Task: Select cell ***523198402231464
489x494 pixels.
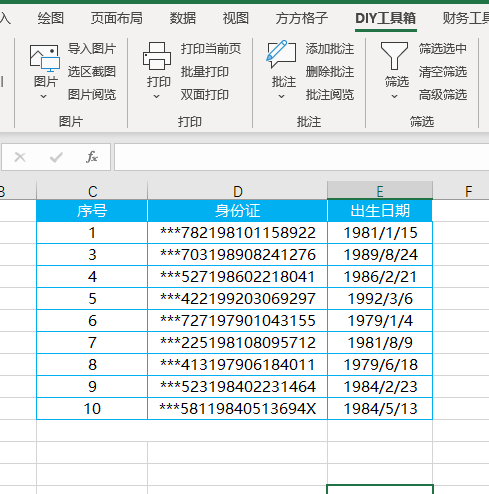Action: coord(237,387)
